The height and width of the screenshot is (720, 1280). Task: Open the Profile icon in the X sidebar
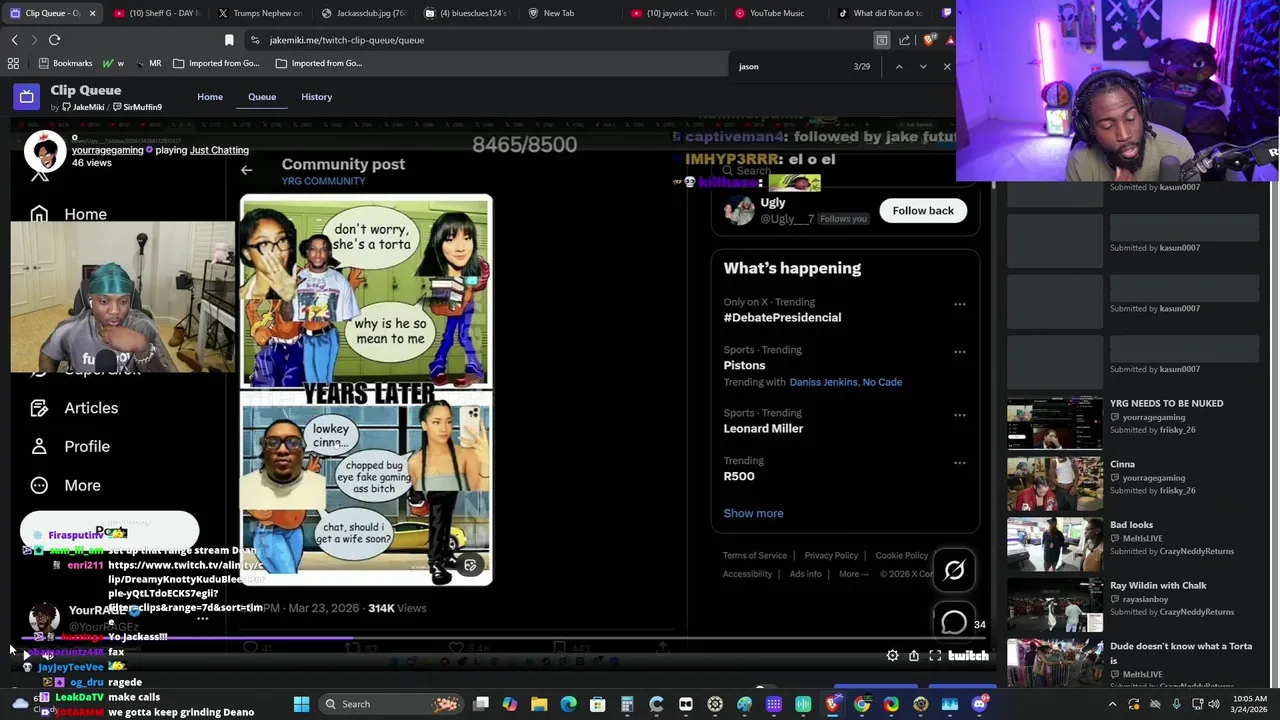click(39, 447)
